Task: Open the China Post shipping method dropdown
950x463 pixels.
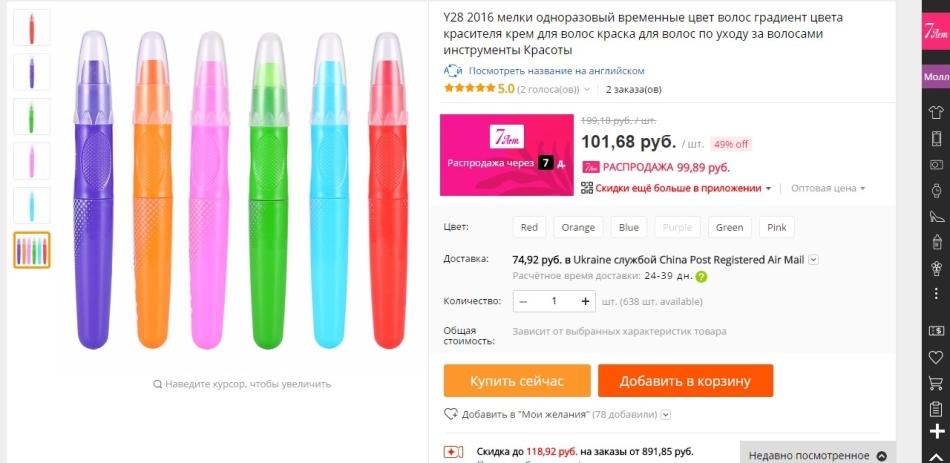Action: (814, 260)
